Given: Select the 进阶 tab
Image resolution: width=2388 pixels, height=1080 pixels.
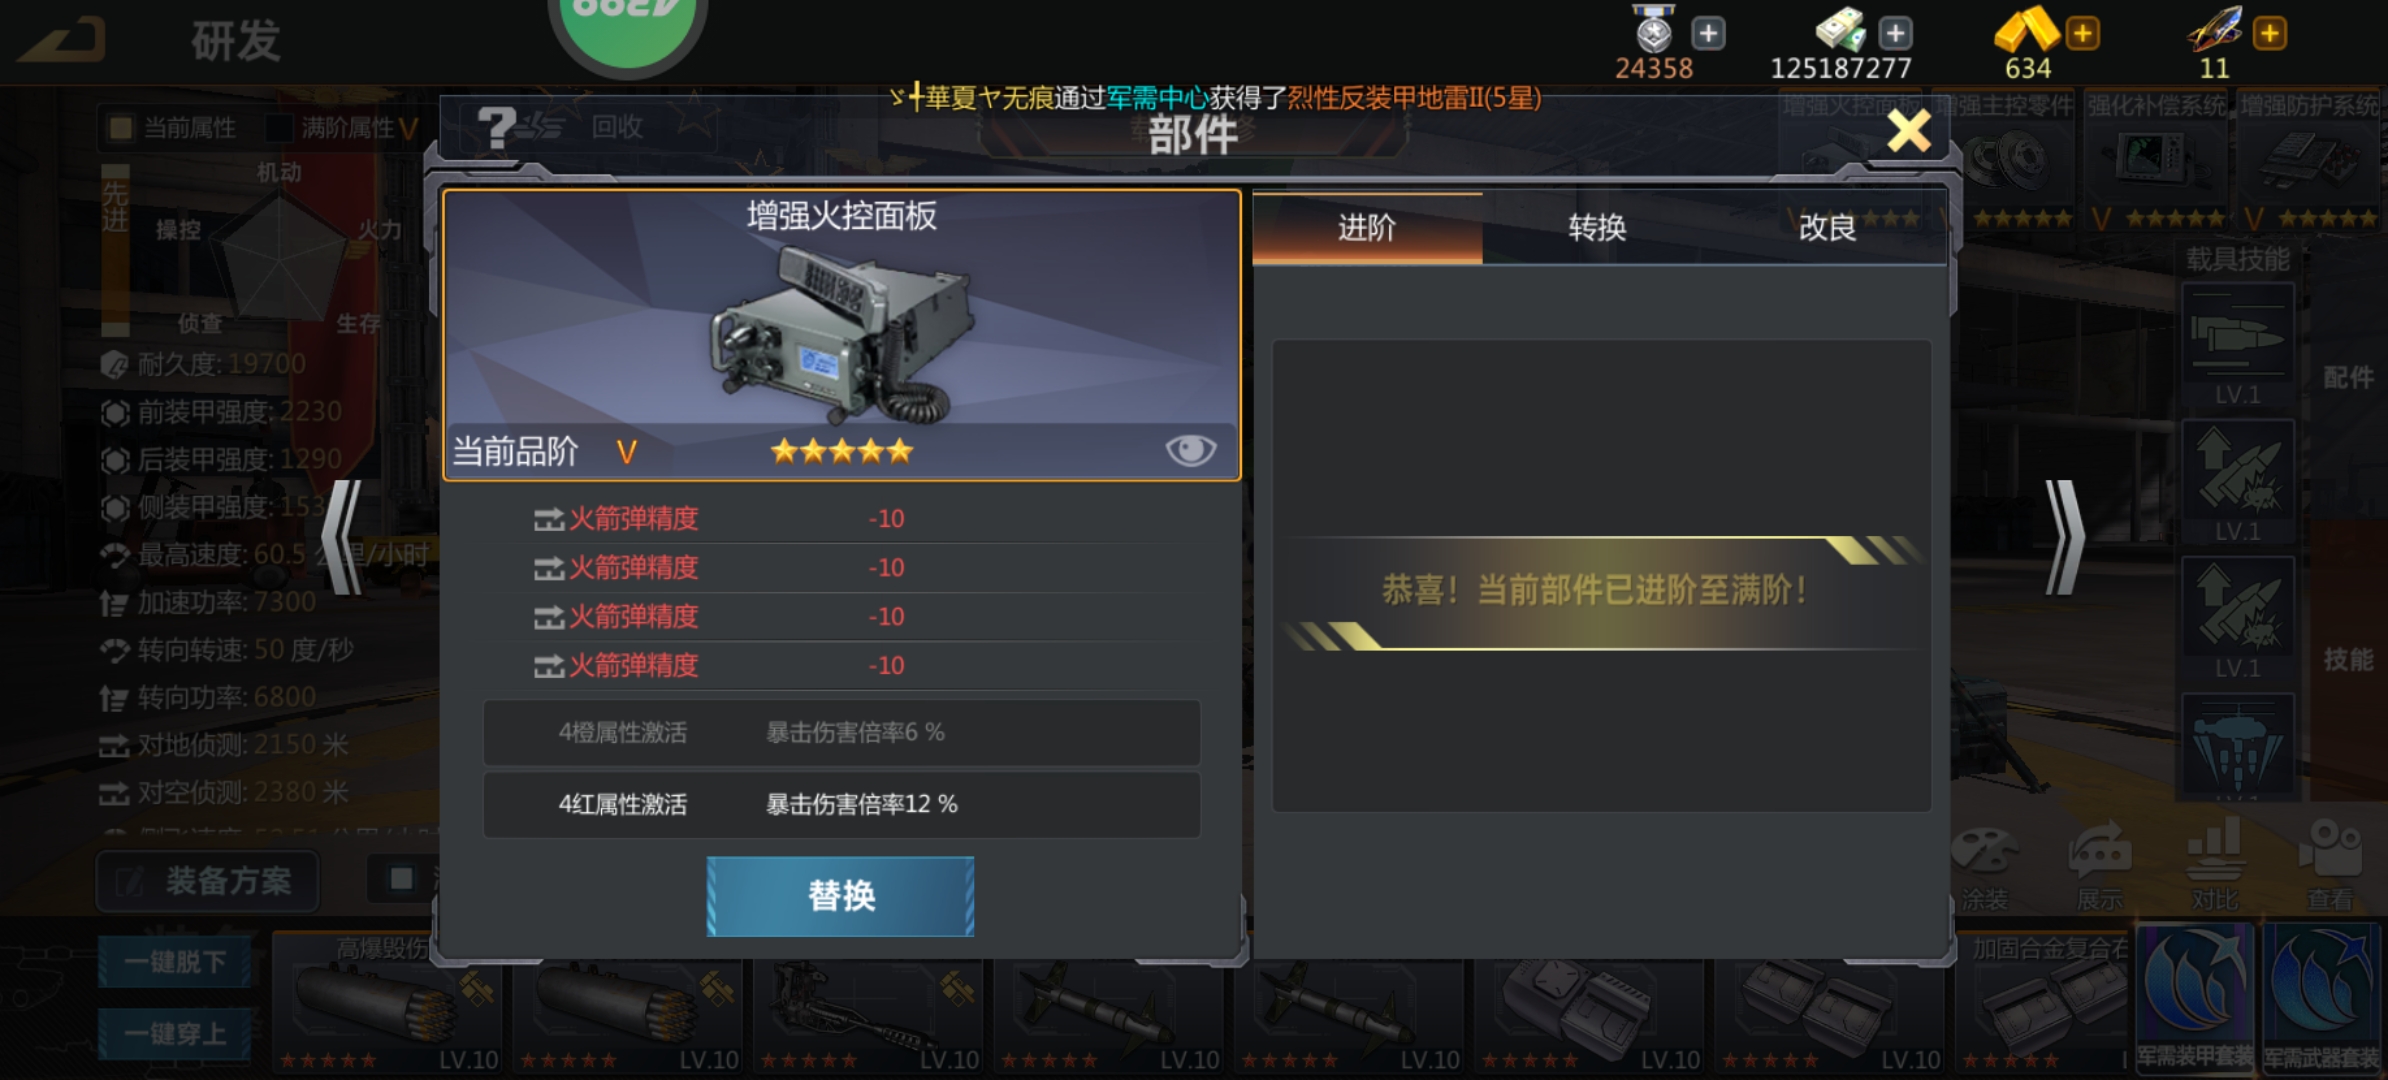Looking at the screenshot, I should point(1367,228).
